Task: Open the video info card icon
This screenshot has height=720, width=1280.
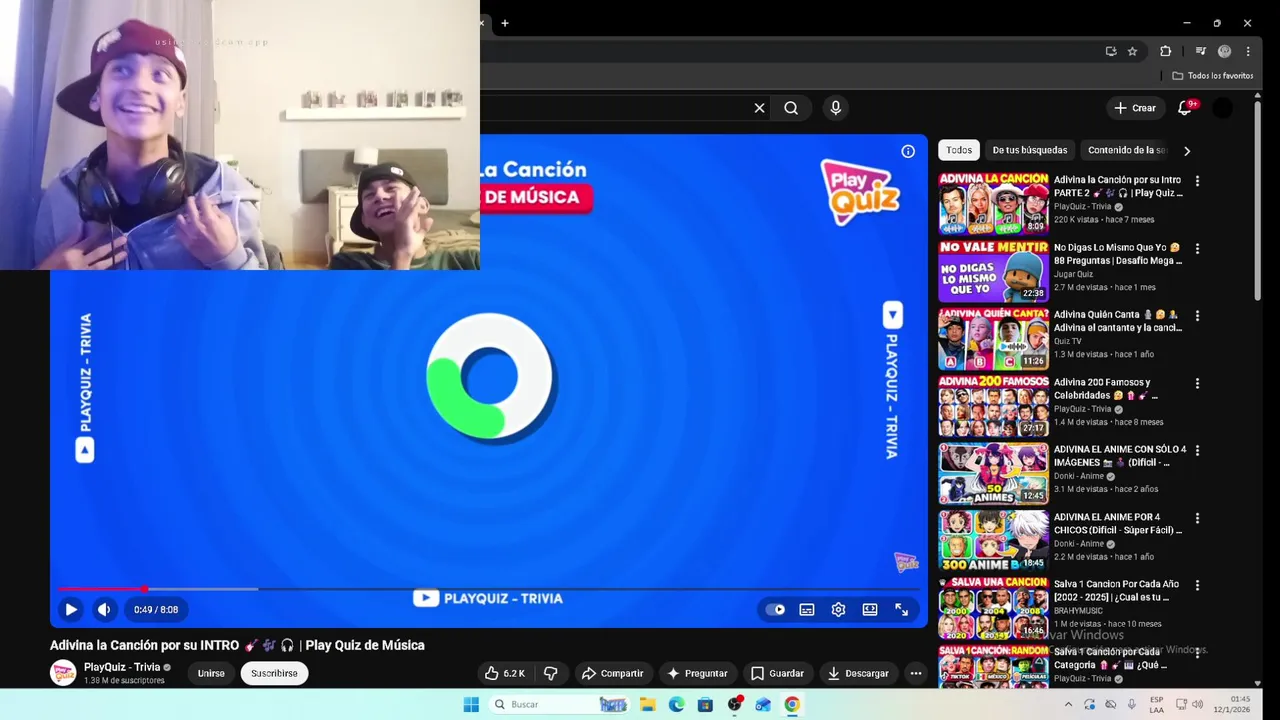Action: pyautogui.click(x=908, y=151)
